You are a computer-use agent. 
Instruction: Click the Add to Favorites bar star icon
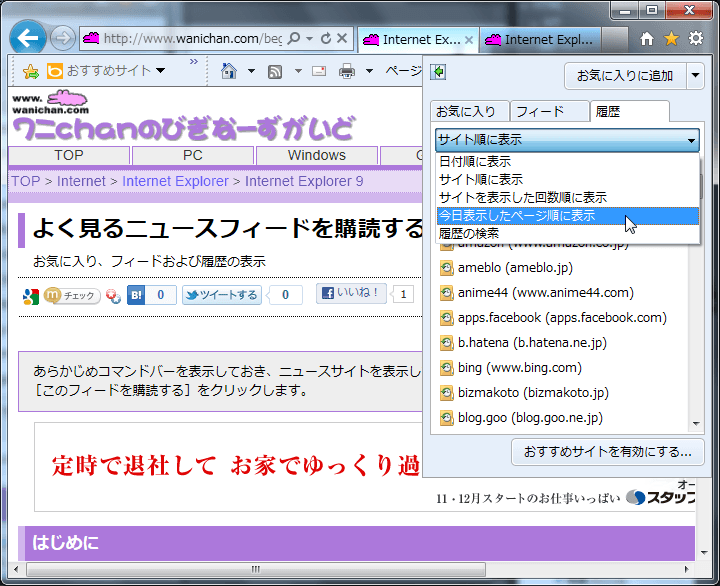(x=31, y=71)
